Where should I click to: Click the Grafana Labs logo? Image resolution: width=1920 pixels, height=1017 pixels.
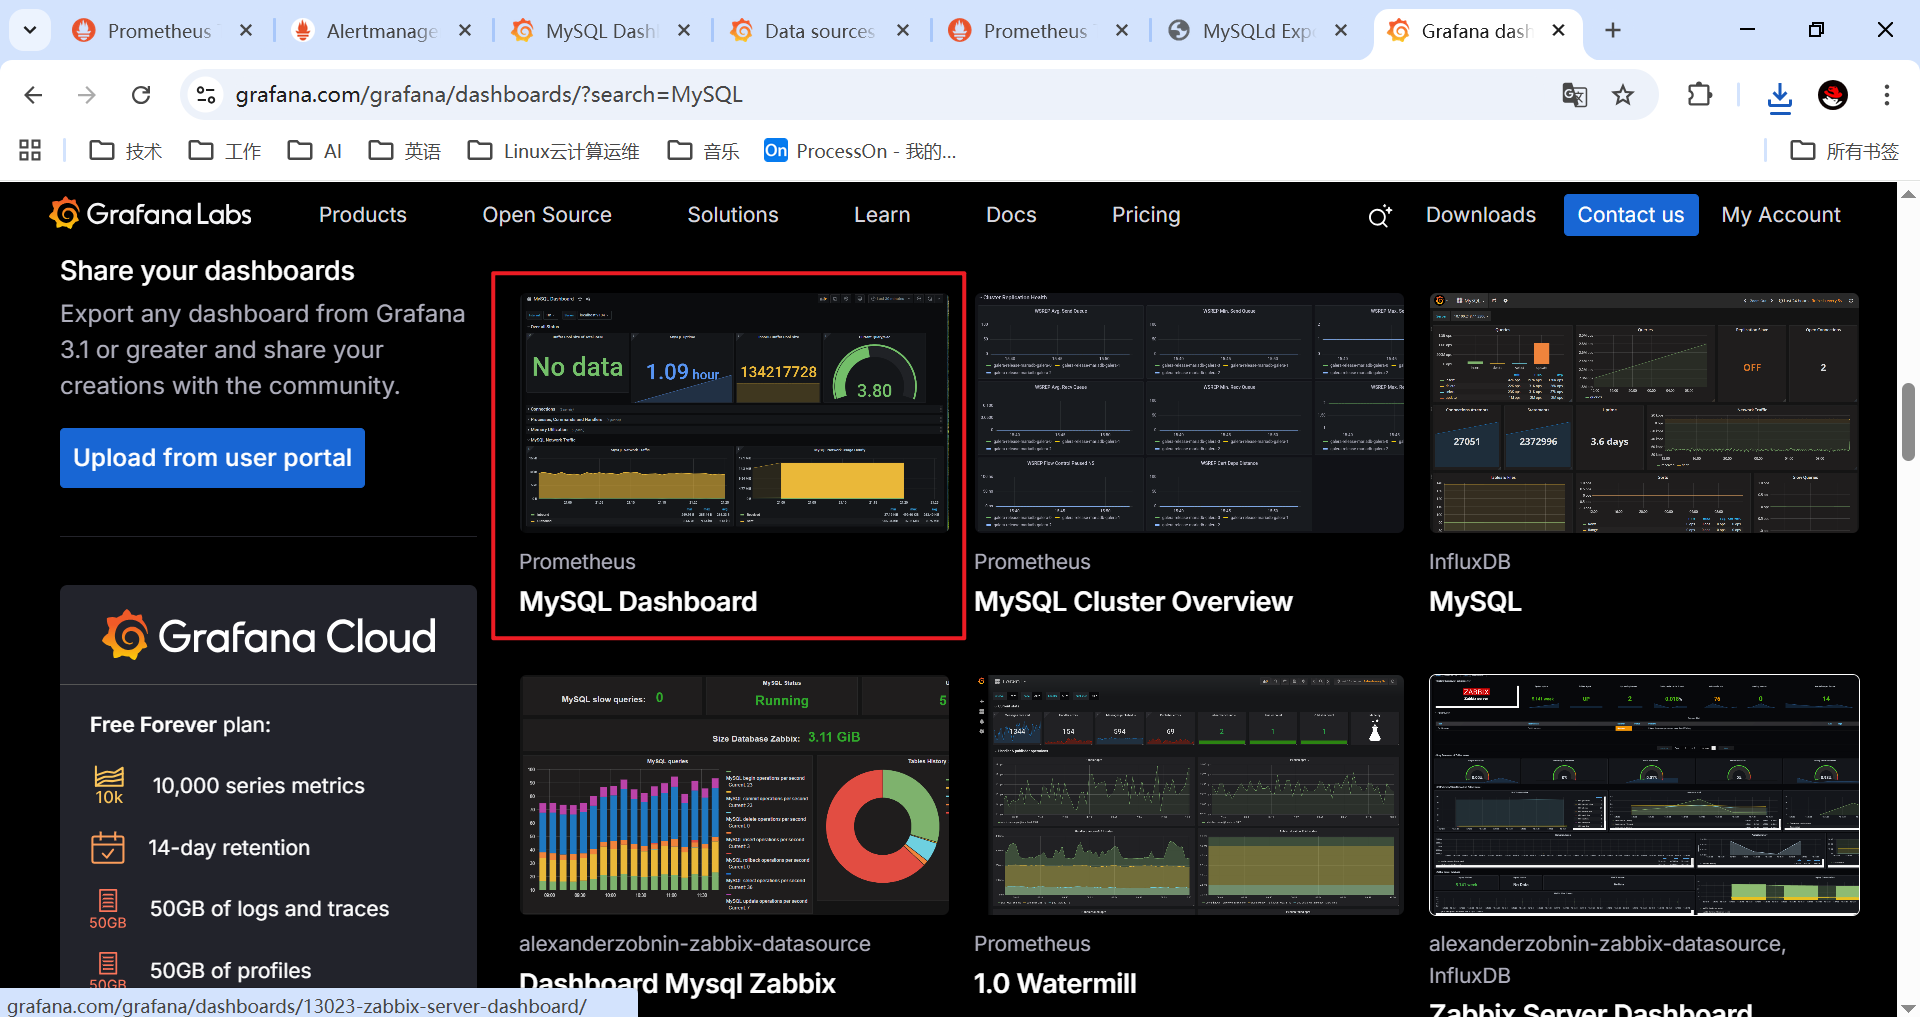point(150,214)
